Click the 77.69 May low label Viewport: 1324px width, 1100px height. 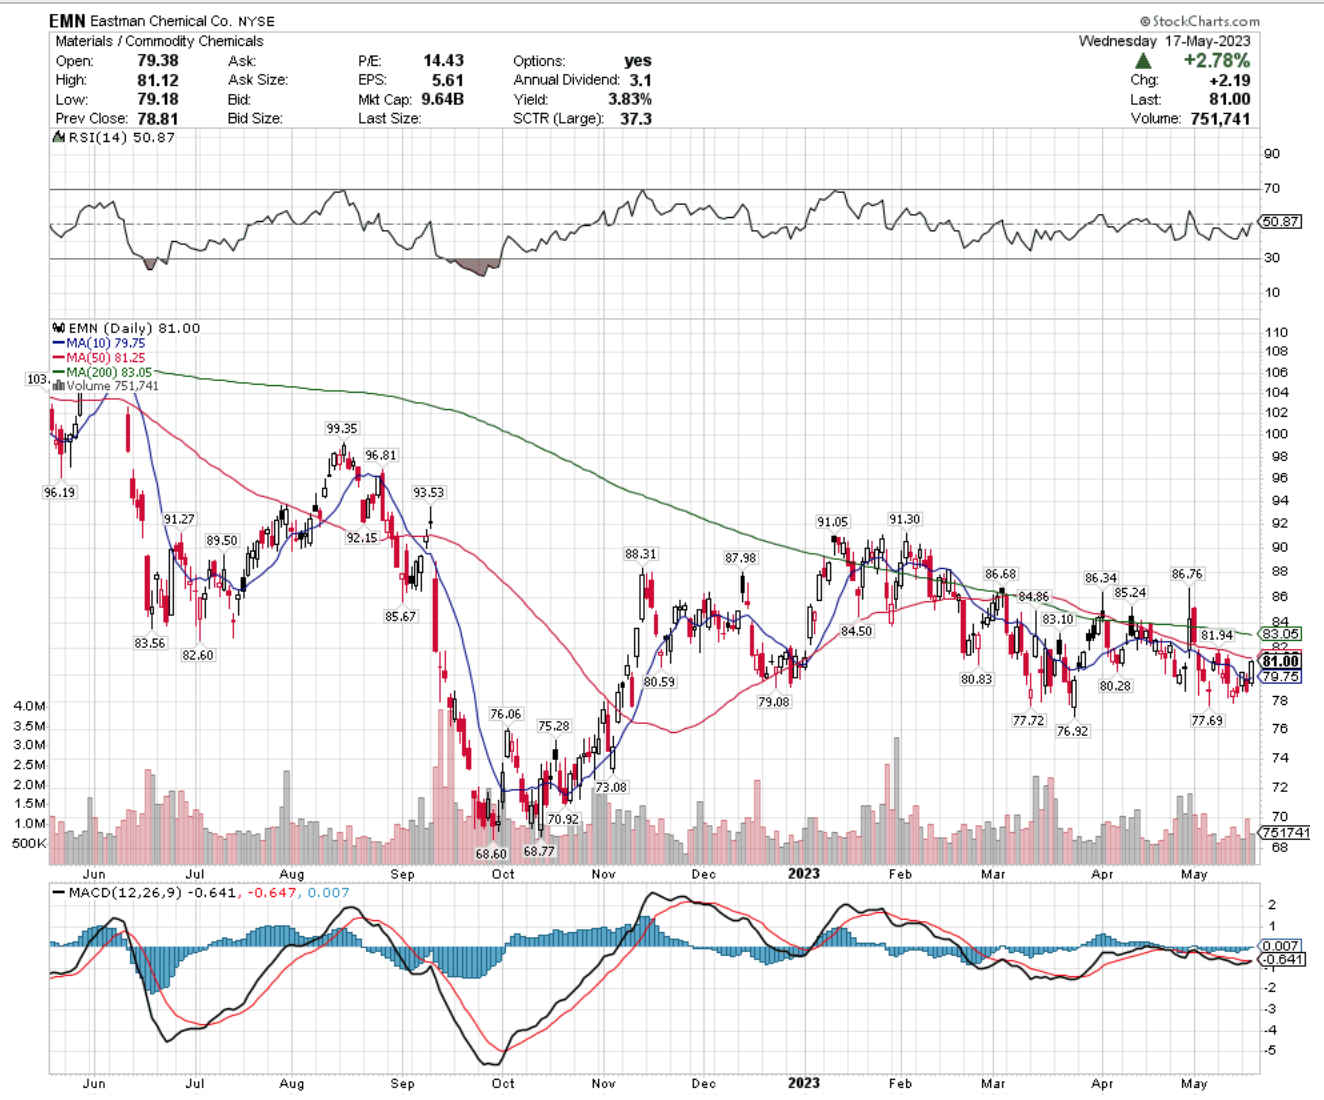pos(1207,720)
